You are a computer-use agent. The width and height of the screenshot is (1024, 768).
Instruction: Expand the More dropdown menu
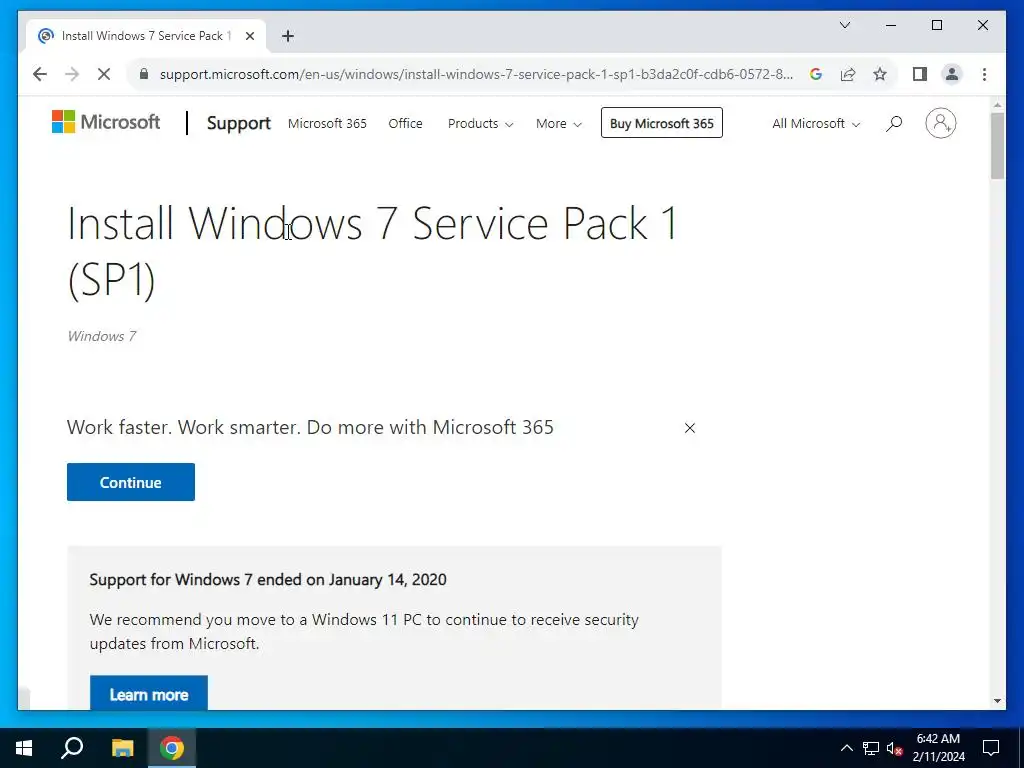(558, 123)
